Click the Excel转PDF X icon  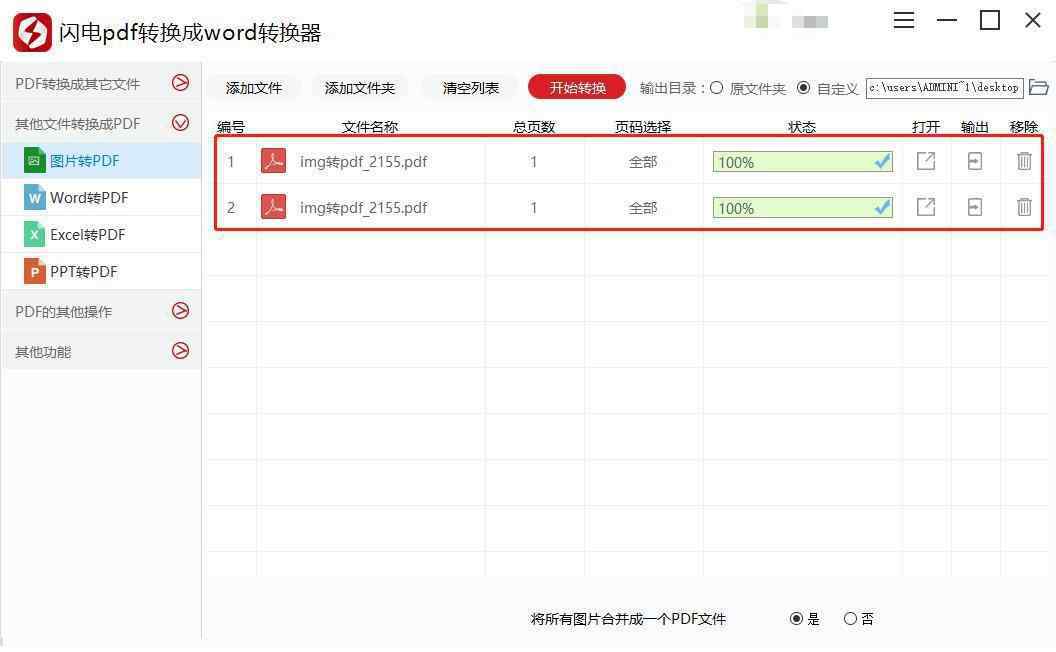click(x=34, y=234)
